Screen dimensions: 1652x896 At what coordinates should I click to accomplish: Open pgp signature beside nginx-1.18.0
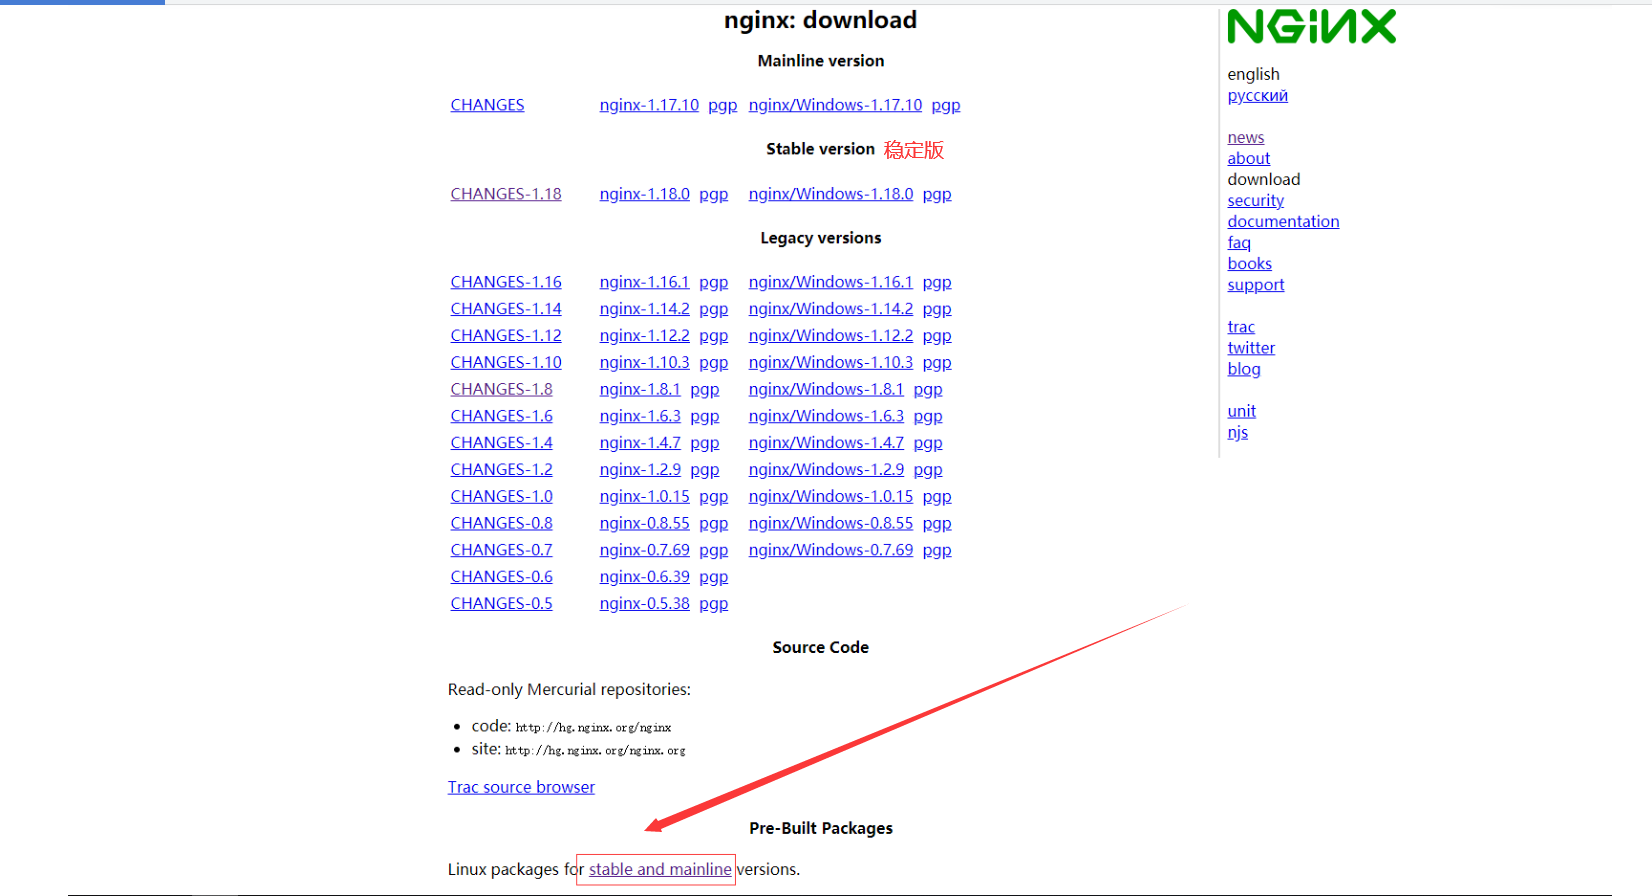(713, 194)
